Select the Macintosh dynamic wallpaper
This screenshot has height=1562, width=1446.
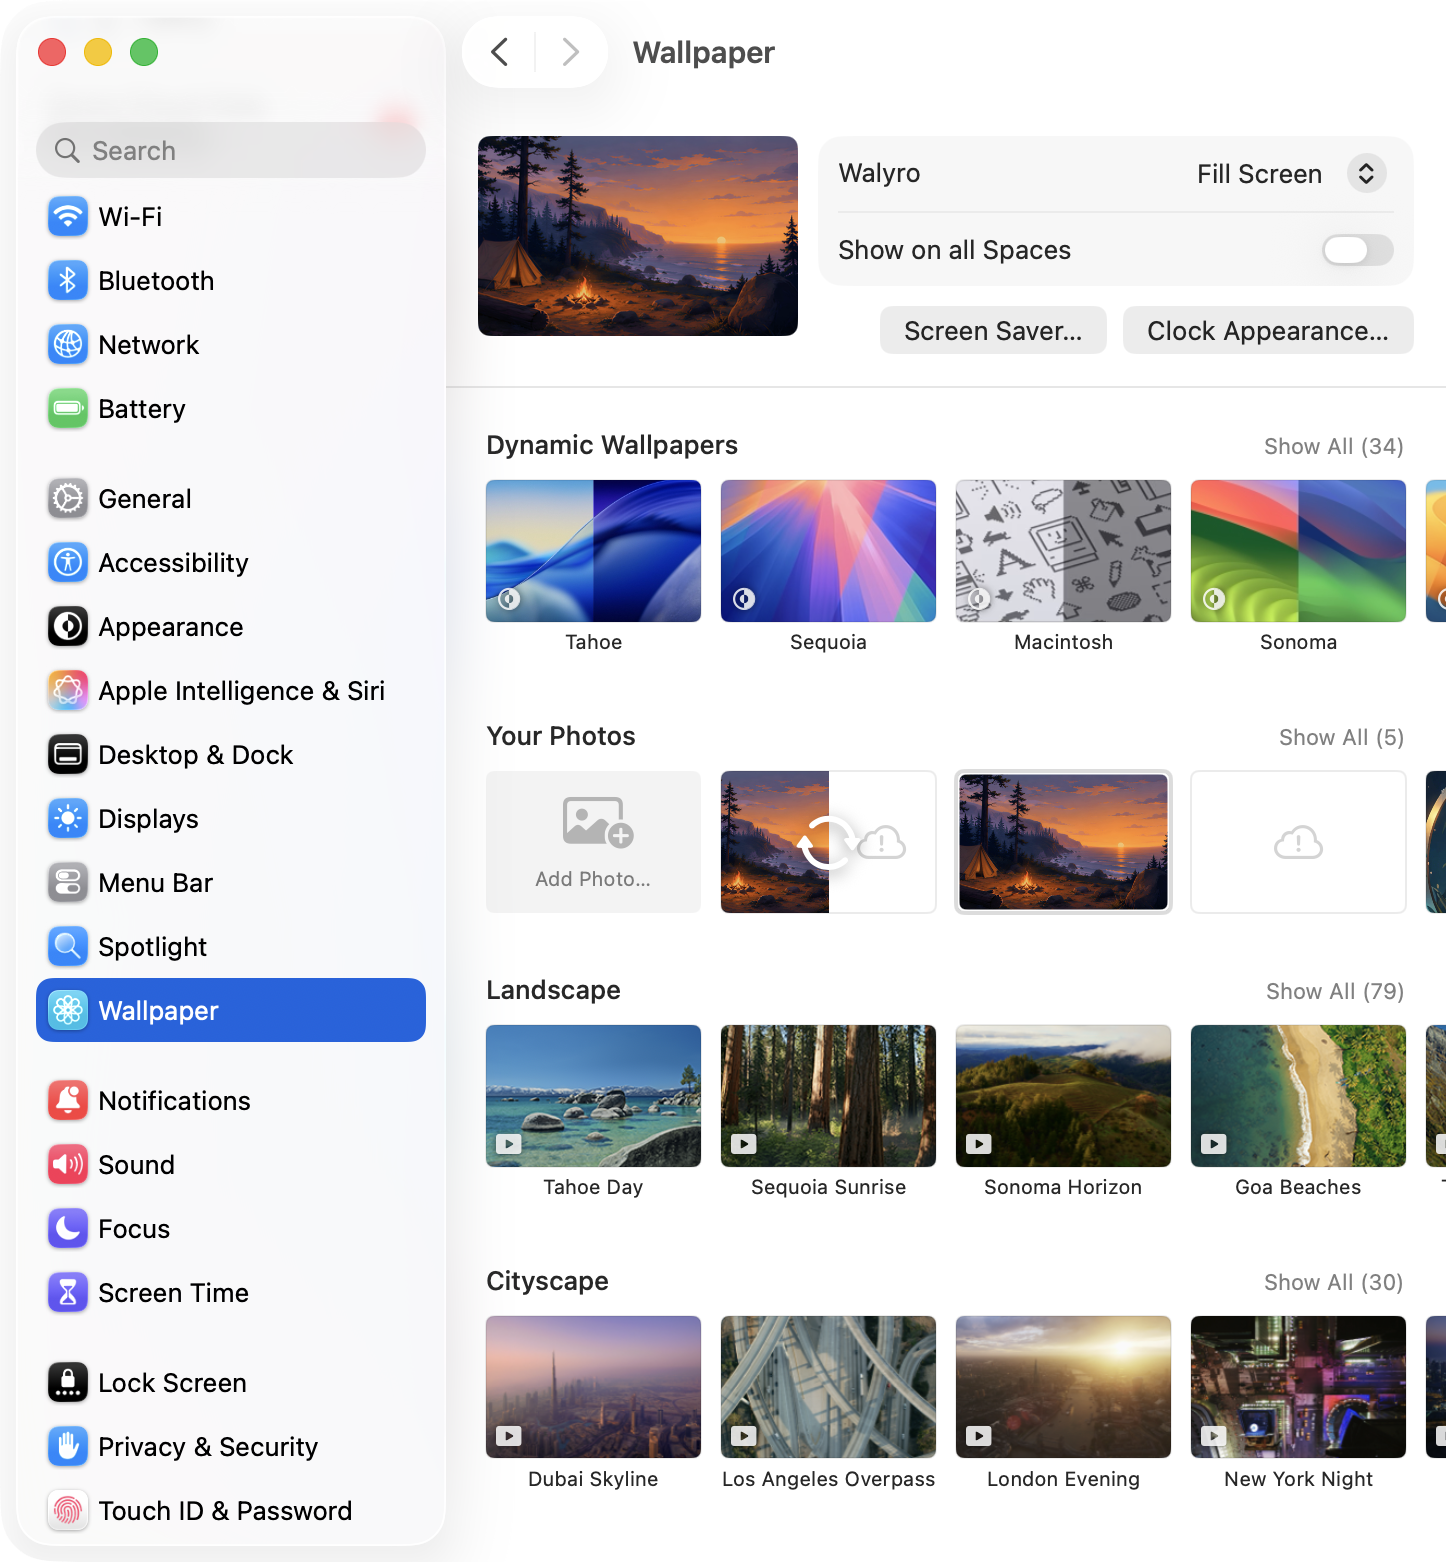click(x=1063, y=551)
